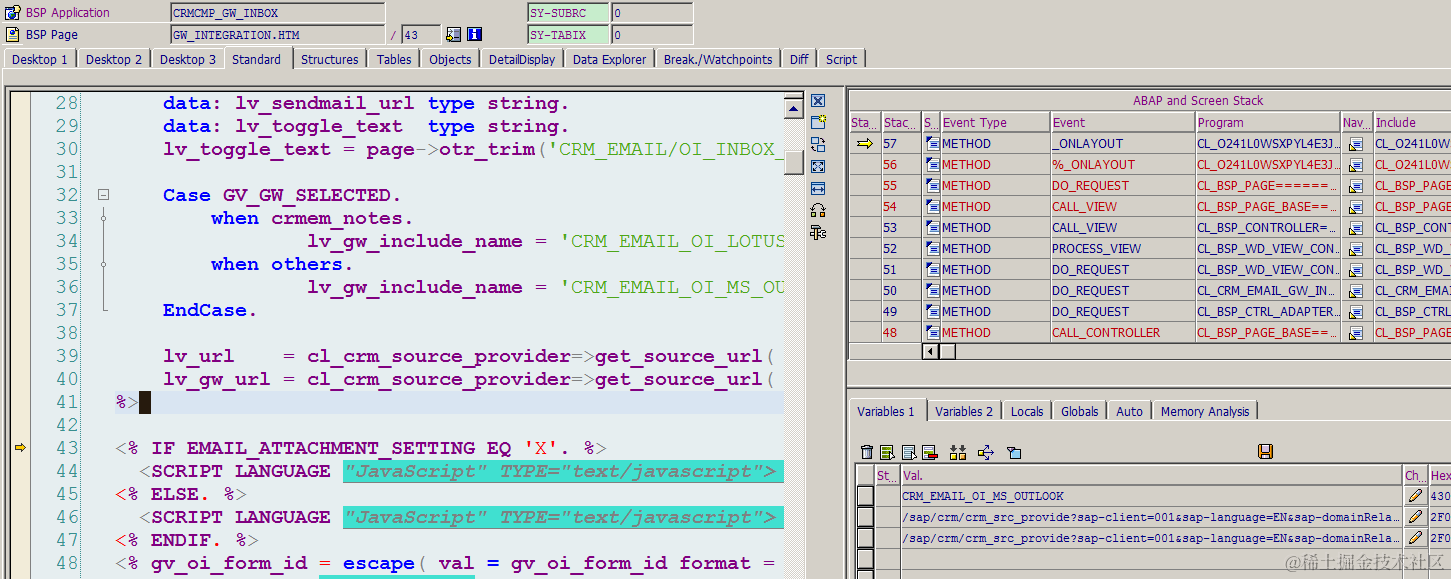Open the Globals tab
The image size is (1451, 579).
(x=1080, y=411)
